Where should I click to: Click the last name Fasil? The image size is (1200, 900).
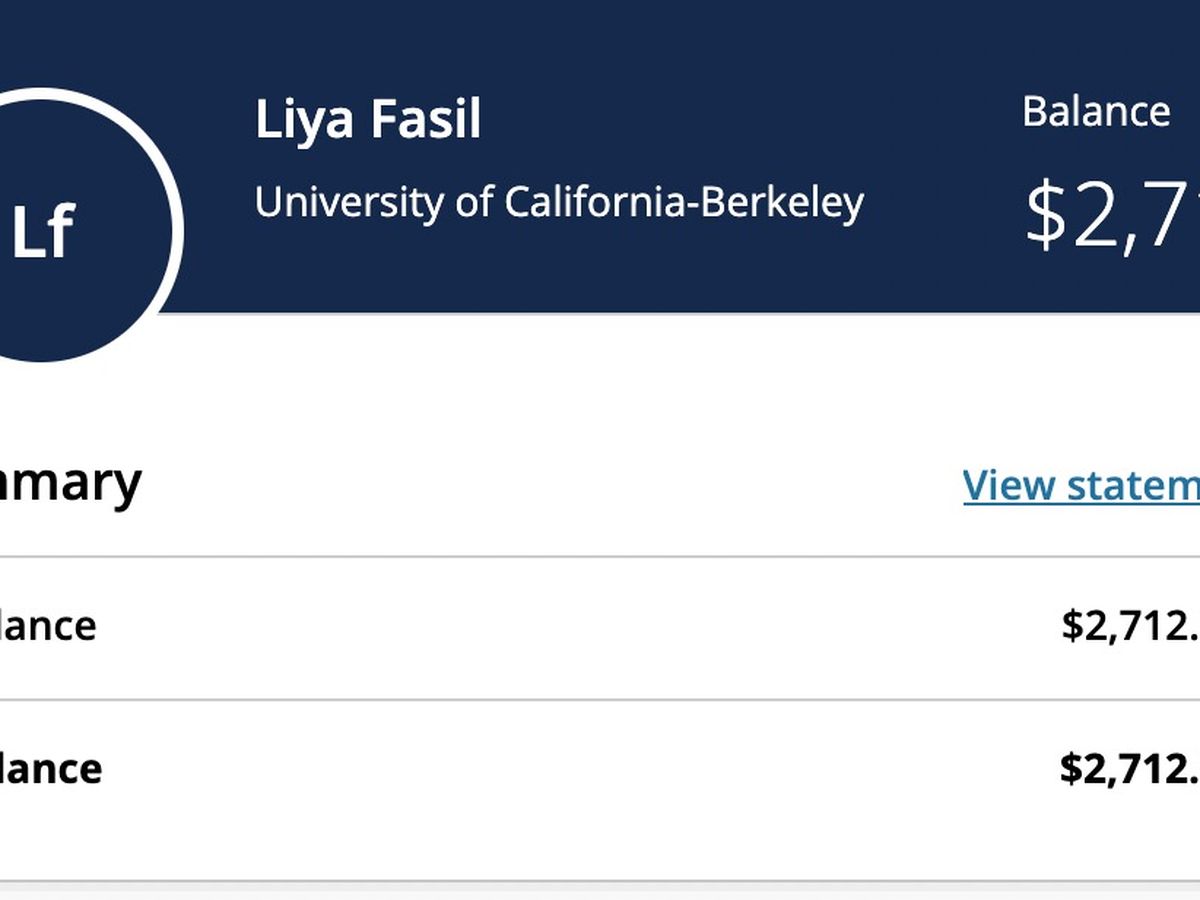click(x=426, y=120)
